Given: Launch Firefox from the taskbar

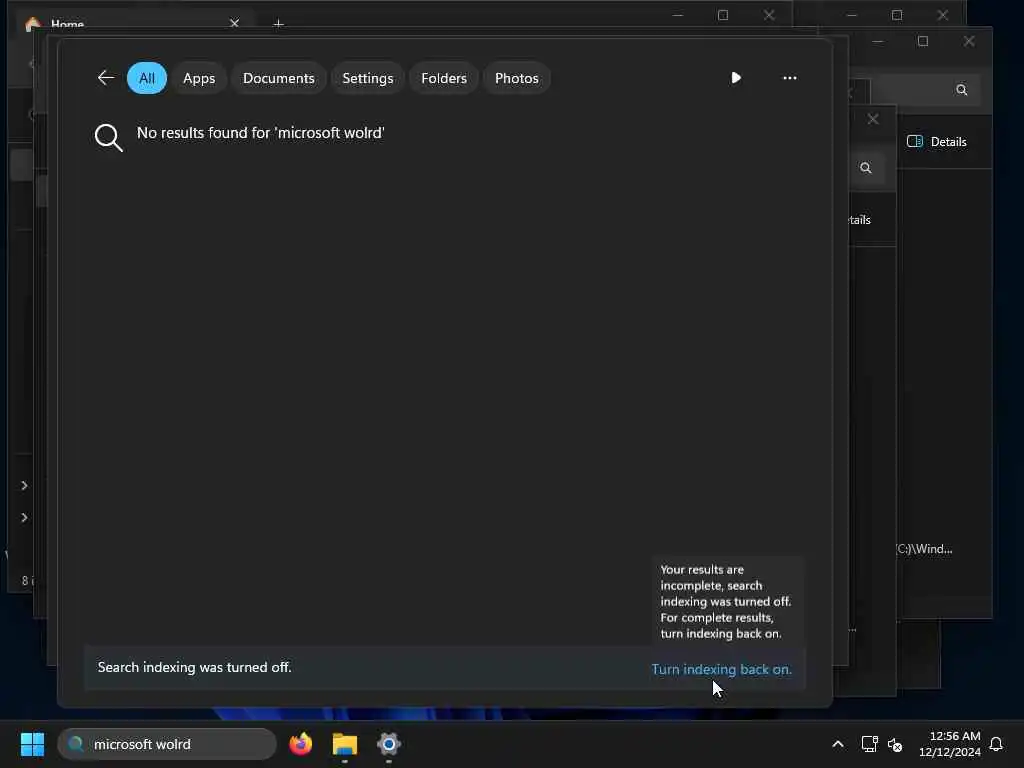Looking at the screenshot, I should click(301, 744).
